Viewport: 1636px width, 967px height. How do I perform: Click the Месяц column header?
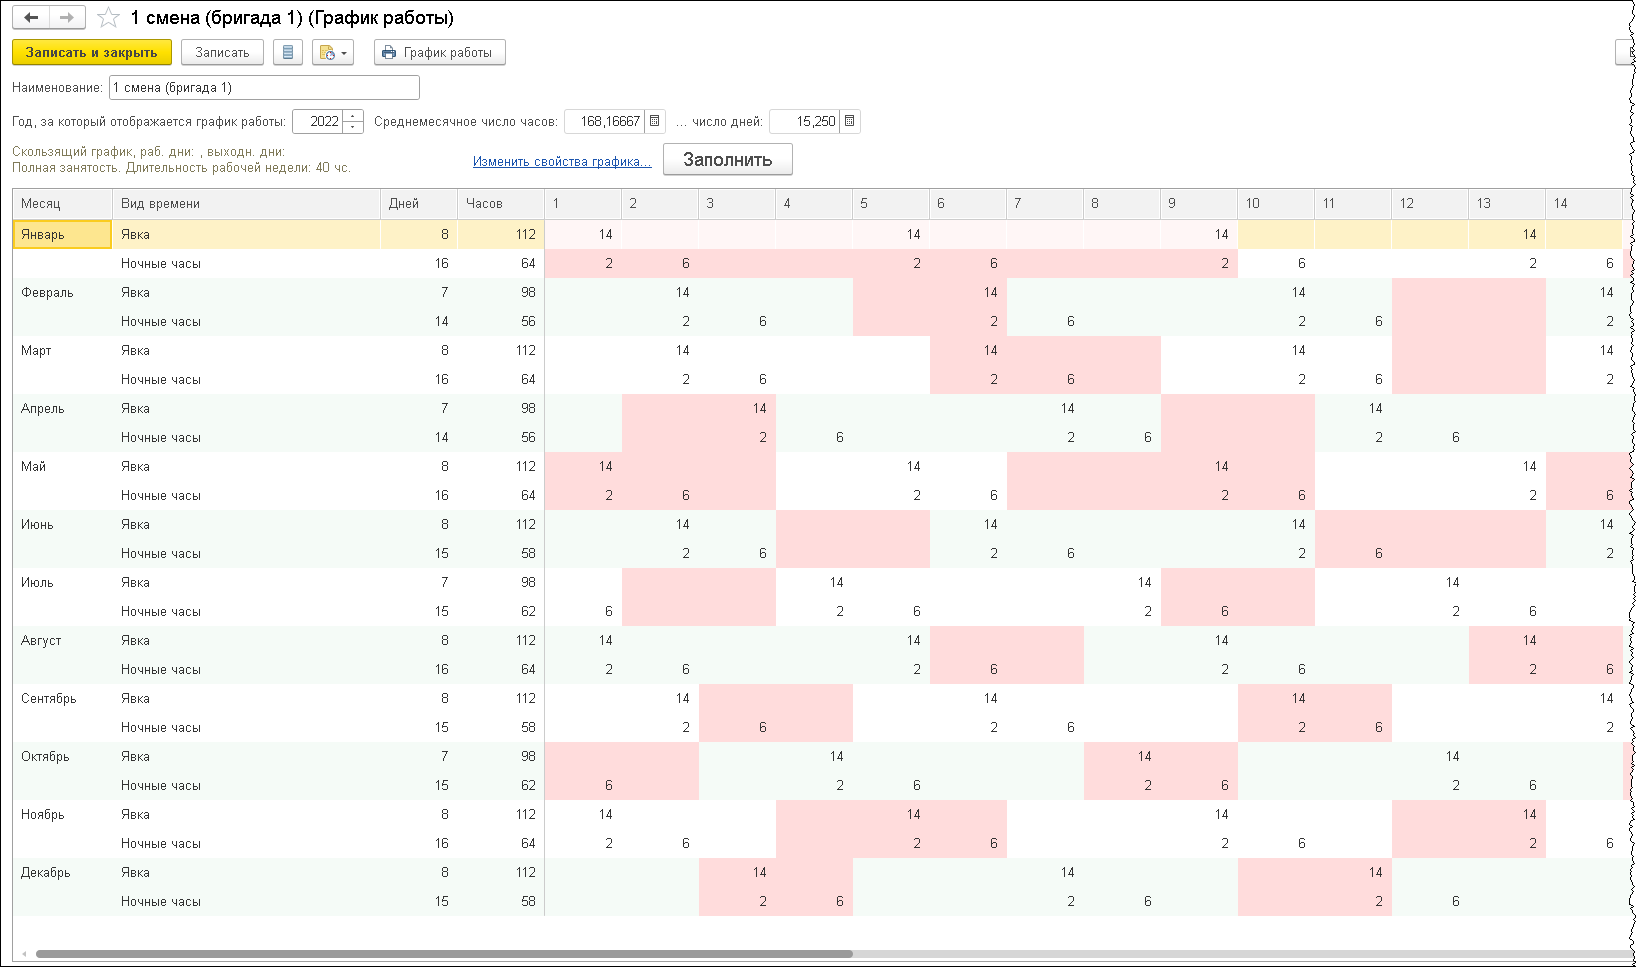click(x=62, y=203)
